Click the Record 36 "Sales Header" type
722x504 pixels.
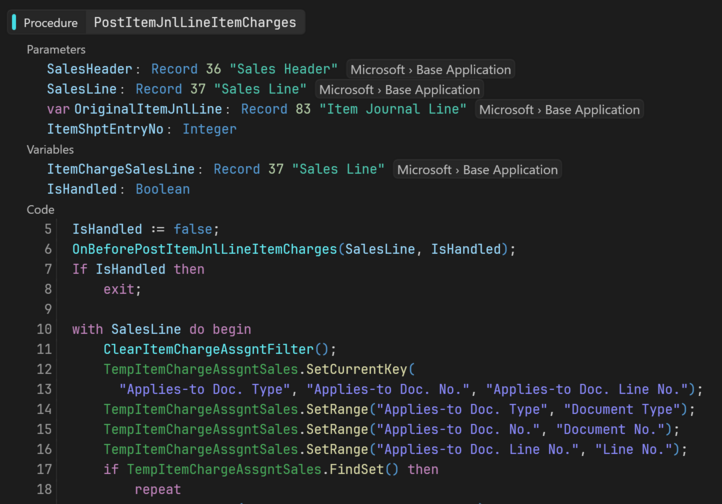tap(244, 69)
